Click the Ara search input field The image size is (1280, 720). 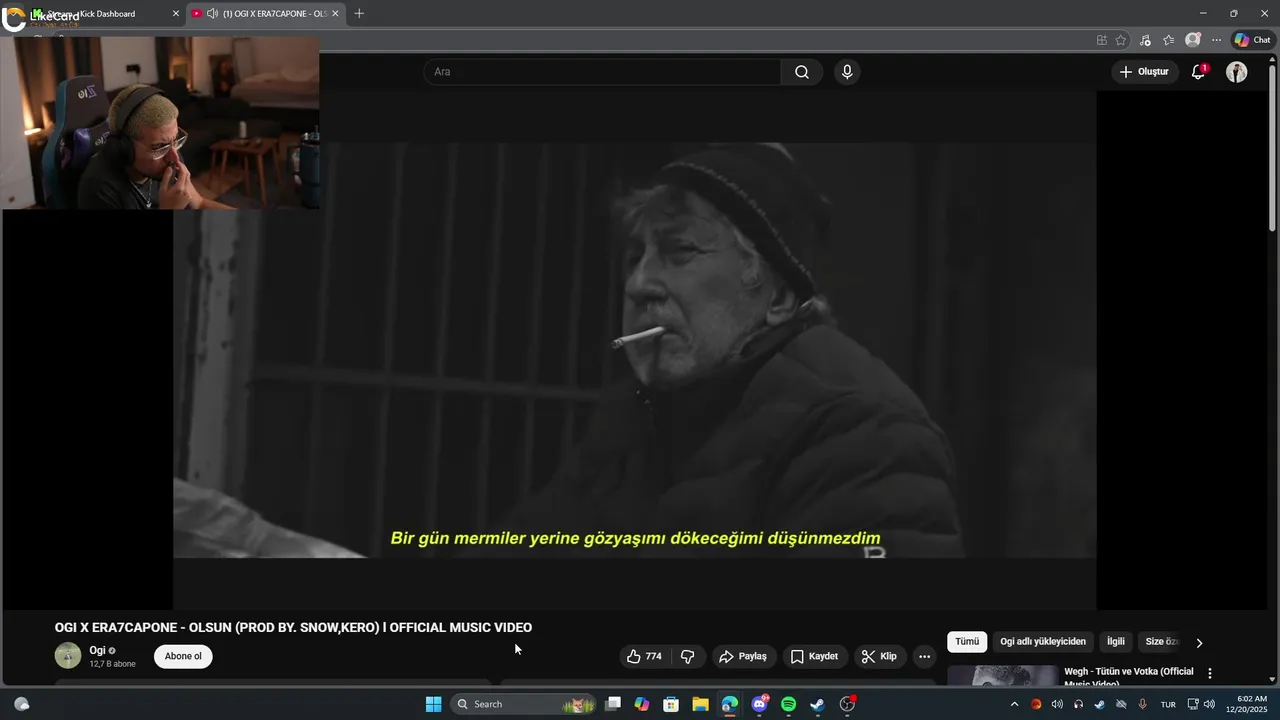(602, 72)
